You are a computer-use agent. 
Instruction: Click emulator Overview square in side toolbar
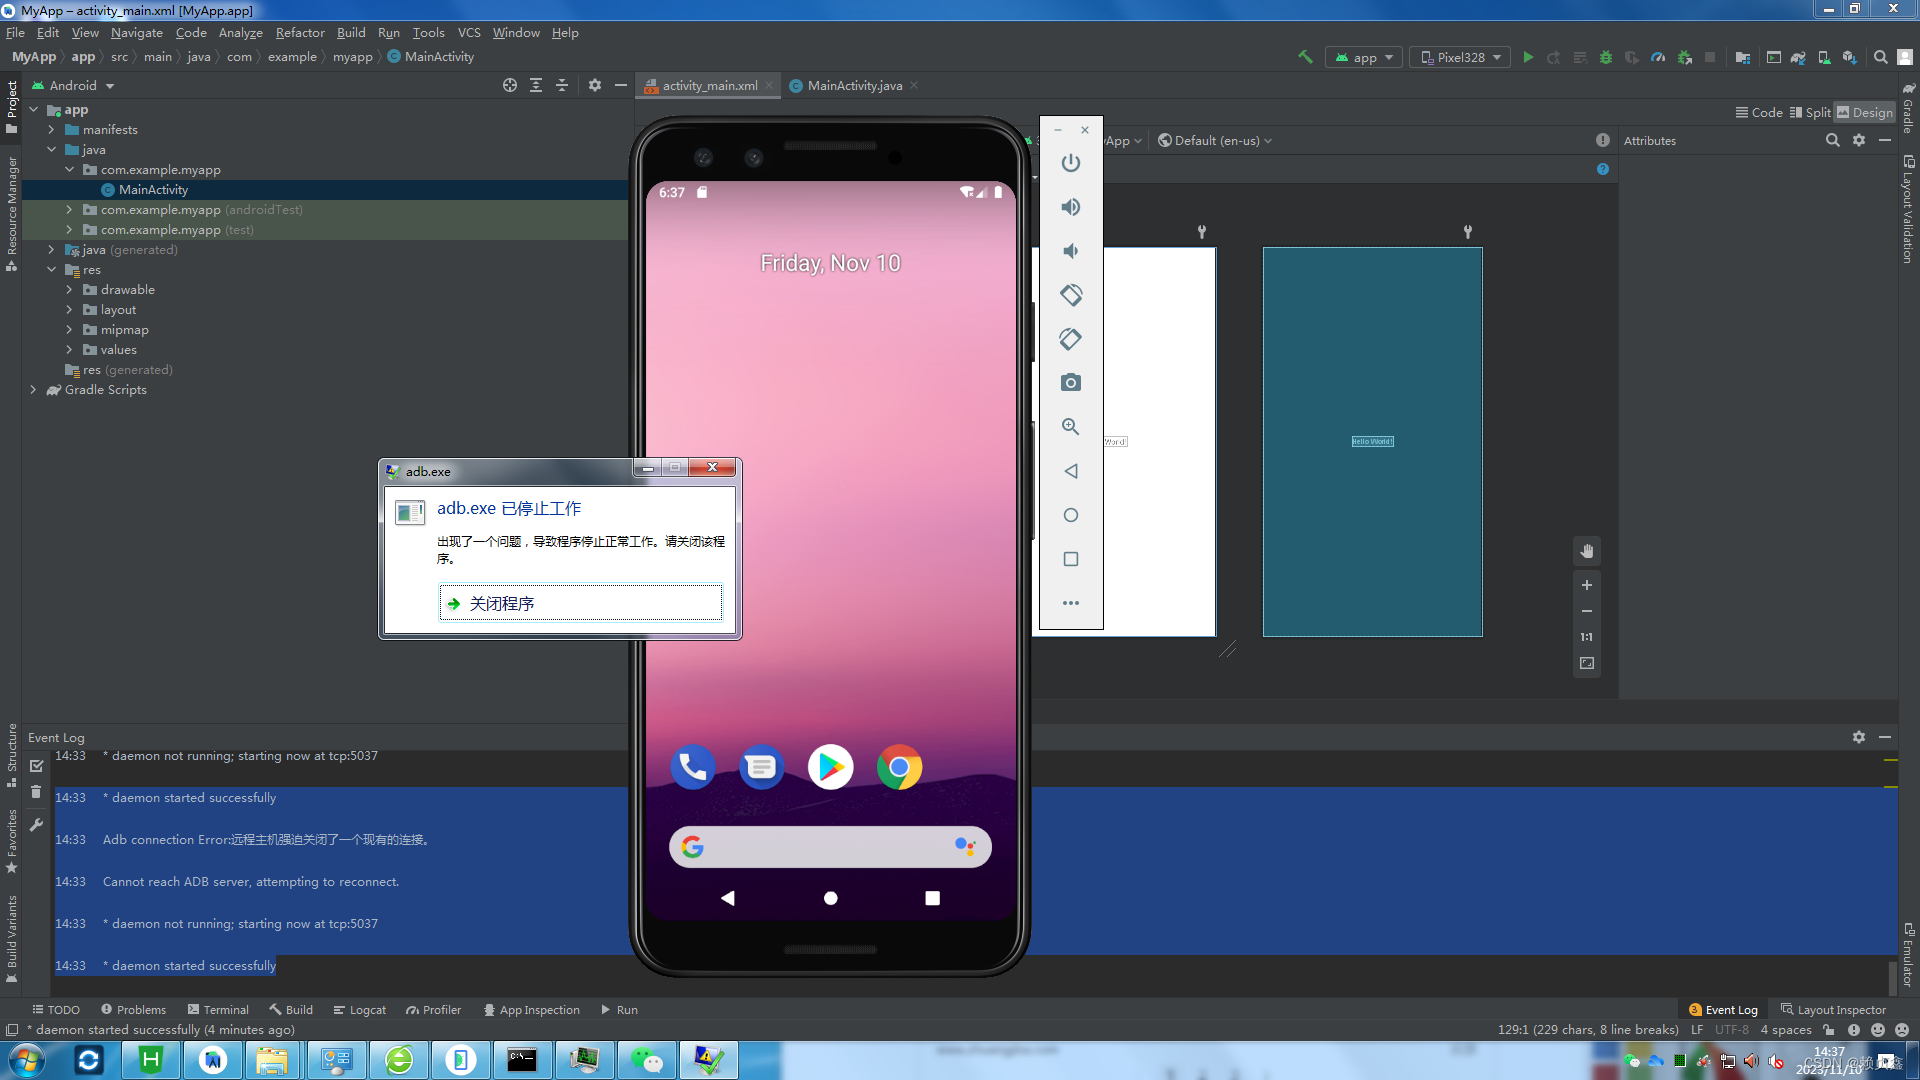tap(1070, 559)
